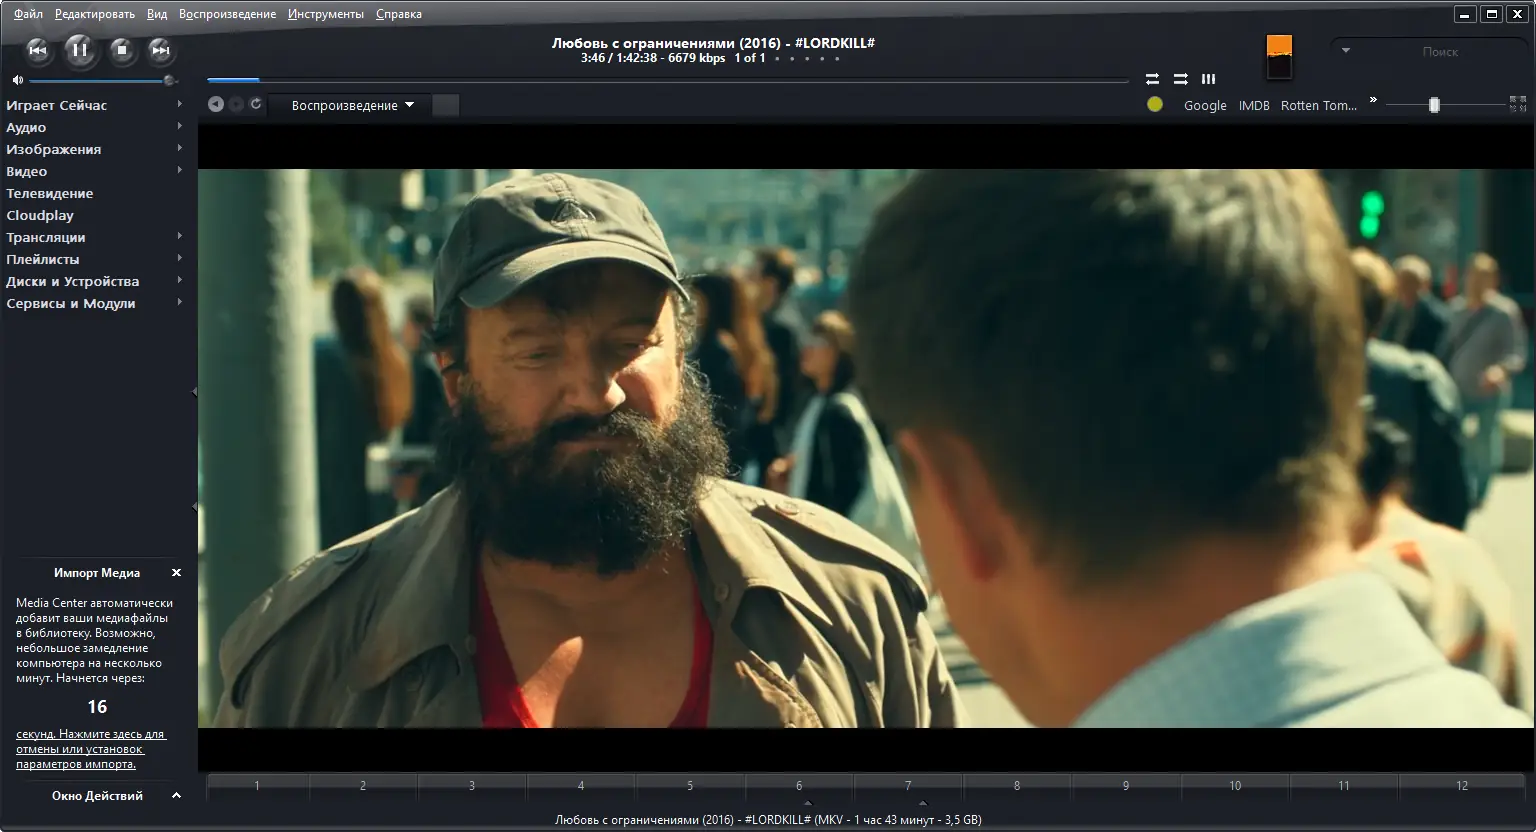Click in the Поиск search field

[x=1439, y=51]
